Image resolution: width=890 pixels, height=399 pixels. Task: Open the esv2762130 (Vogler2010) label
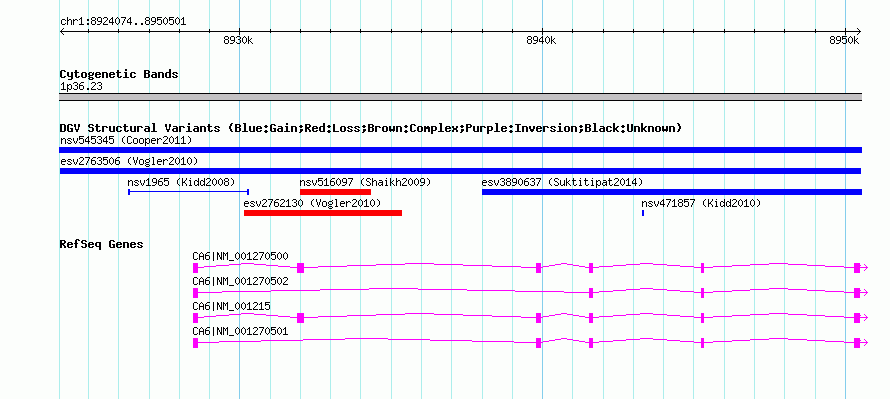pyautogui.click(x=312, y=203)
